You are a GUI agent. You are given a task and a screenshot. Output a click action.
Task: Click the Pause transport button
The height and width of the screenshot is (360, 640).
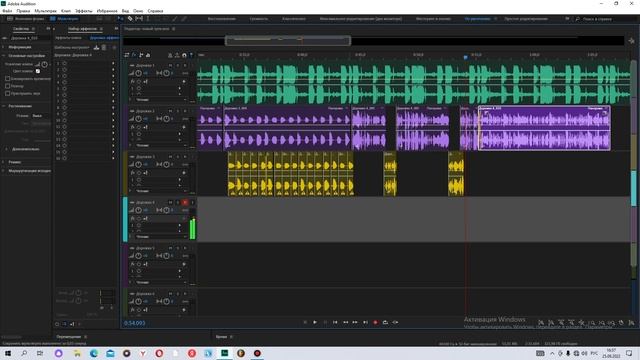pyautogui.click(x=325, y=322)
